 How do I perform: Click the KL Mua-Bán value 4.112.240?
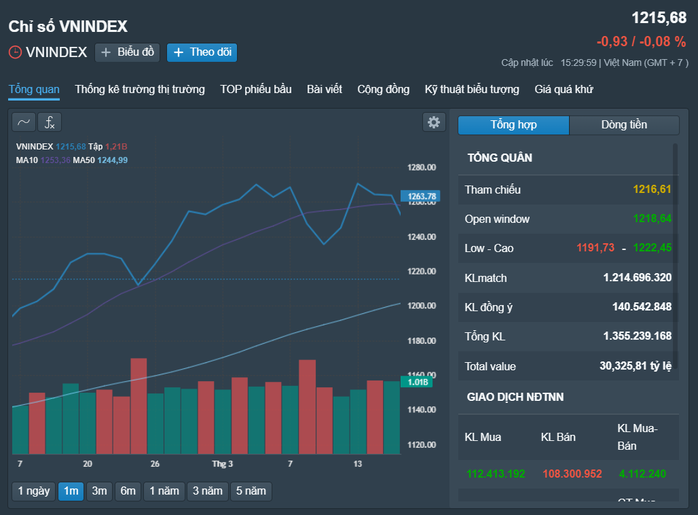click(642, 474)
